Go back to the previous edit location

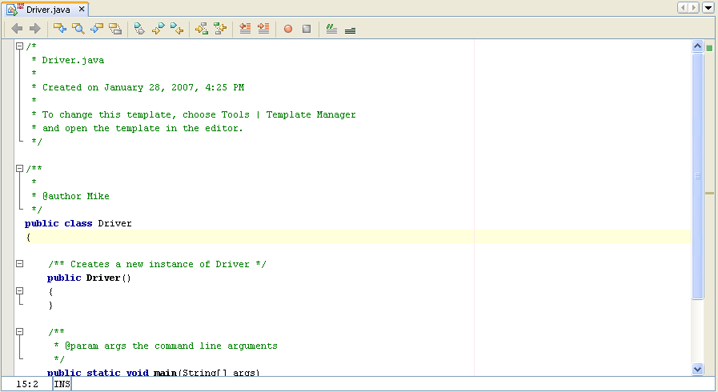pyautogui.click(x=17, y=29)
